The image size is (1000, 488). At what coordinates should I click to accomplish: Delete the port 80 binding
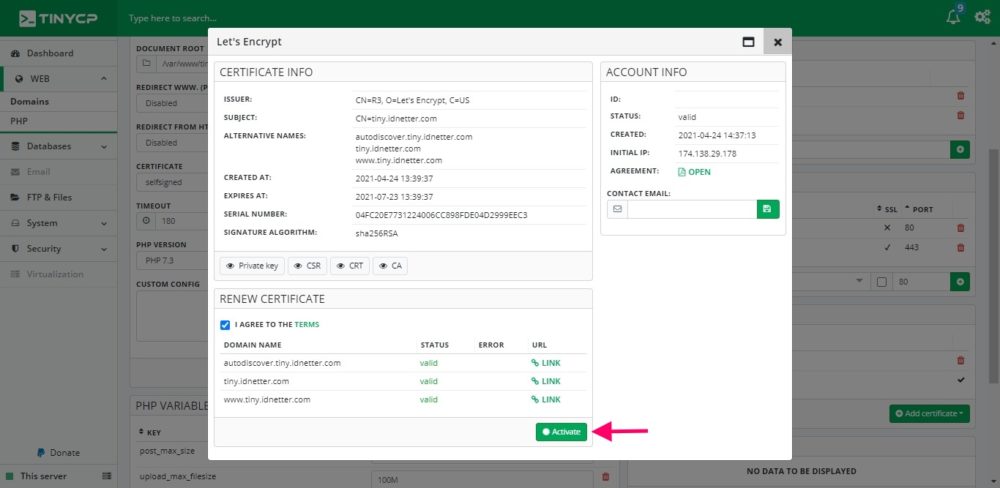pos(960,228)
